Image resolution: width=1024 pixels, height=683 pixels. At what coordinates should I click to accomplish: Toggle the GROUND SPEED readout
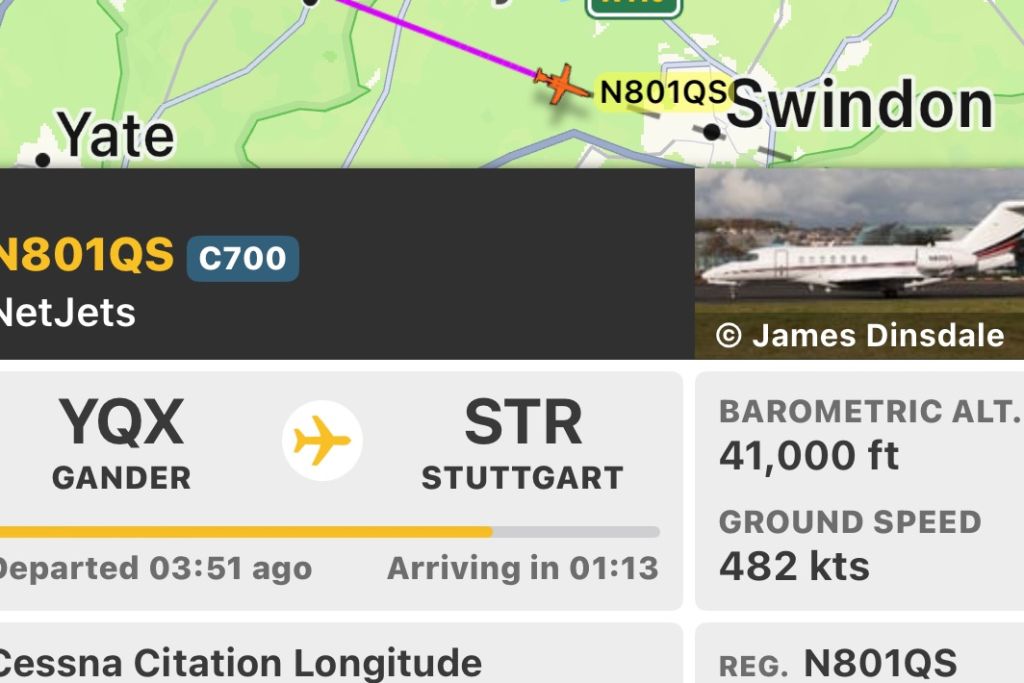point(850,521)
